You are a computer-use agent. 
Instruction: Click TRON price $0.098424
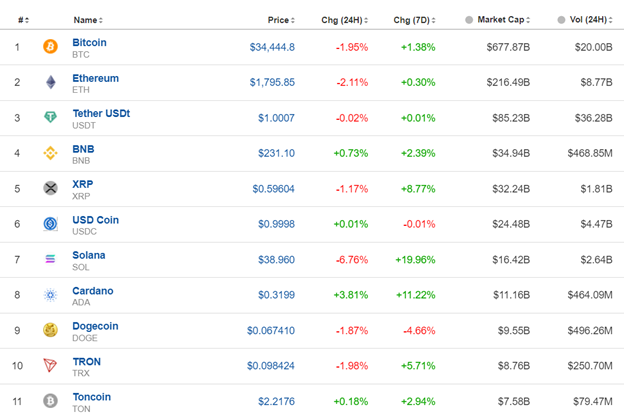271,365
